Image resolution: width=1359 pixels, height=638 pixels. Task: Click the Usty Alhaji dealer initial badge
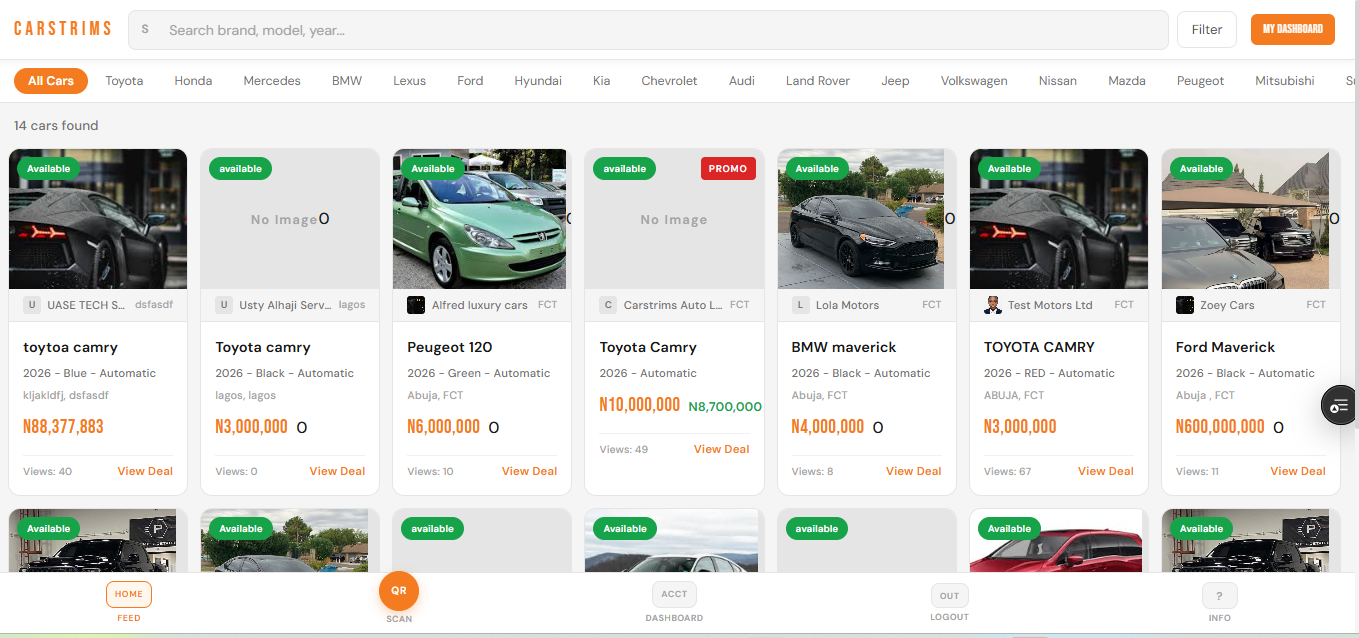224,305
